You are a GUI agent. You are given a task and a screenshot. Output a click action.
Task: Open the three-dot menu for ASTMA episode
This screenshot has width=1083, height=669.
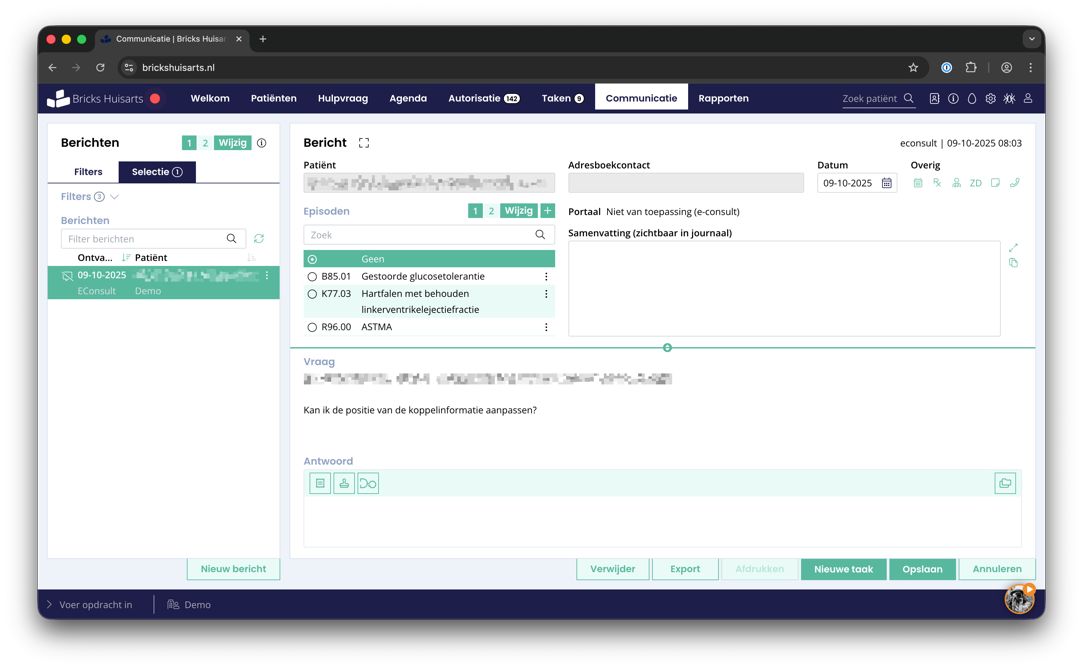(546, 327)
